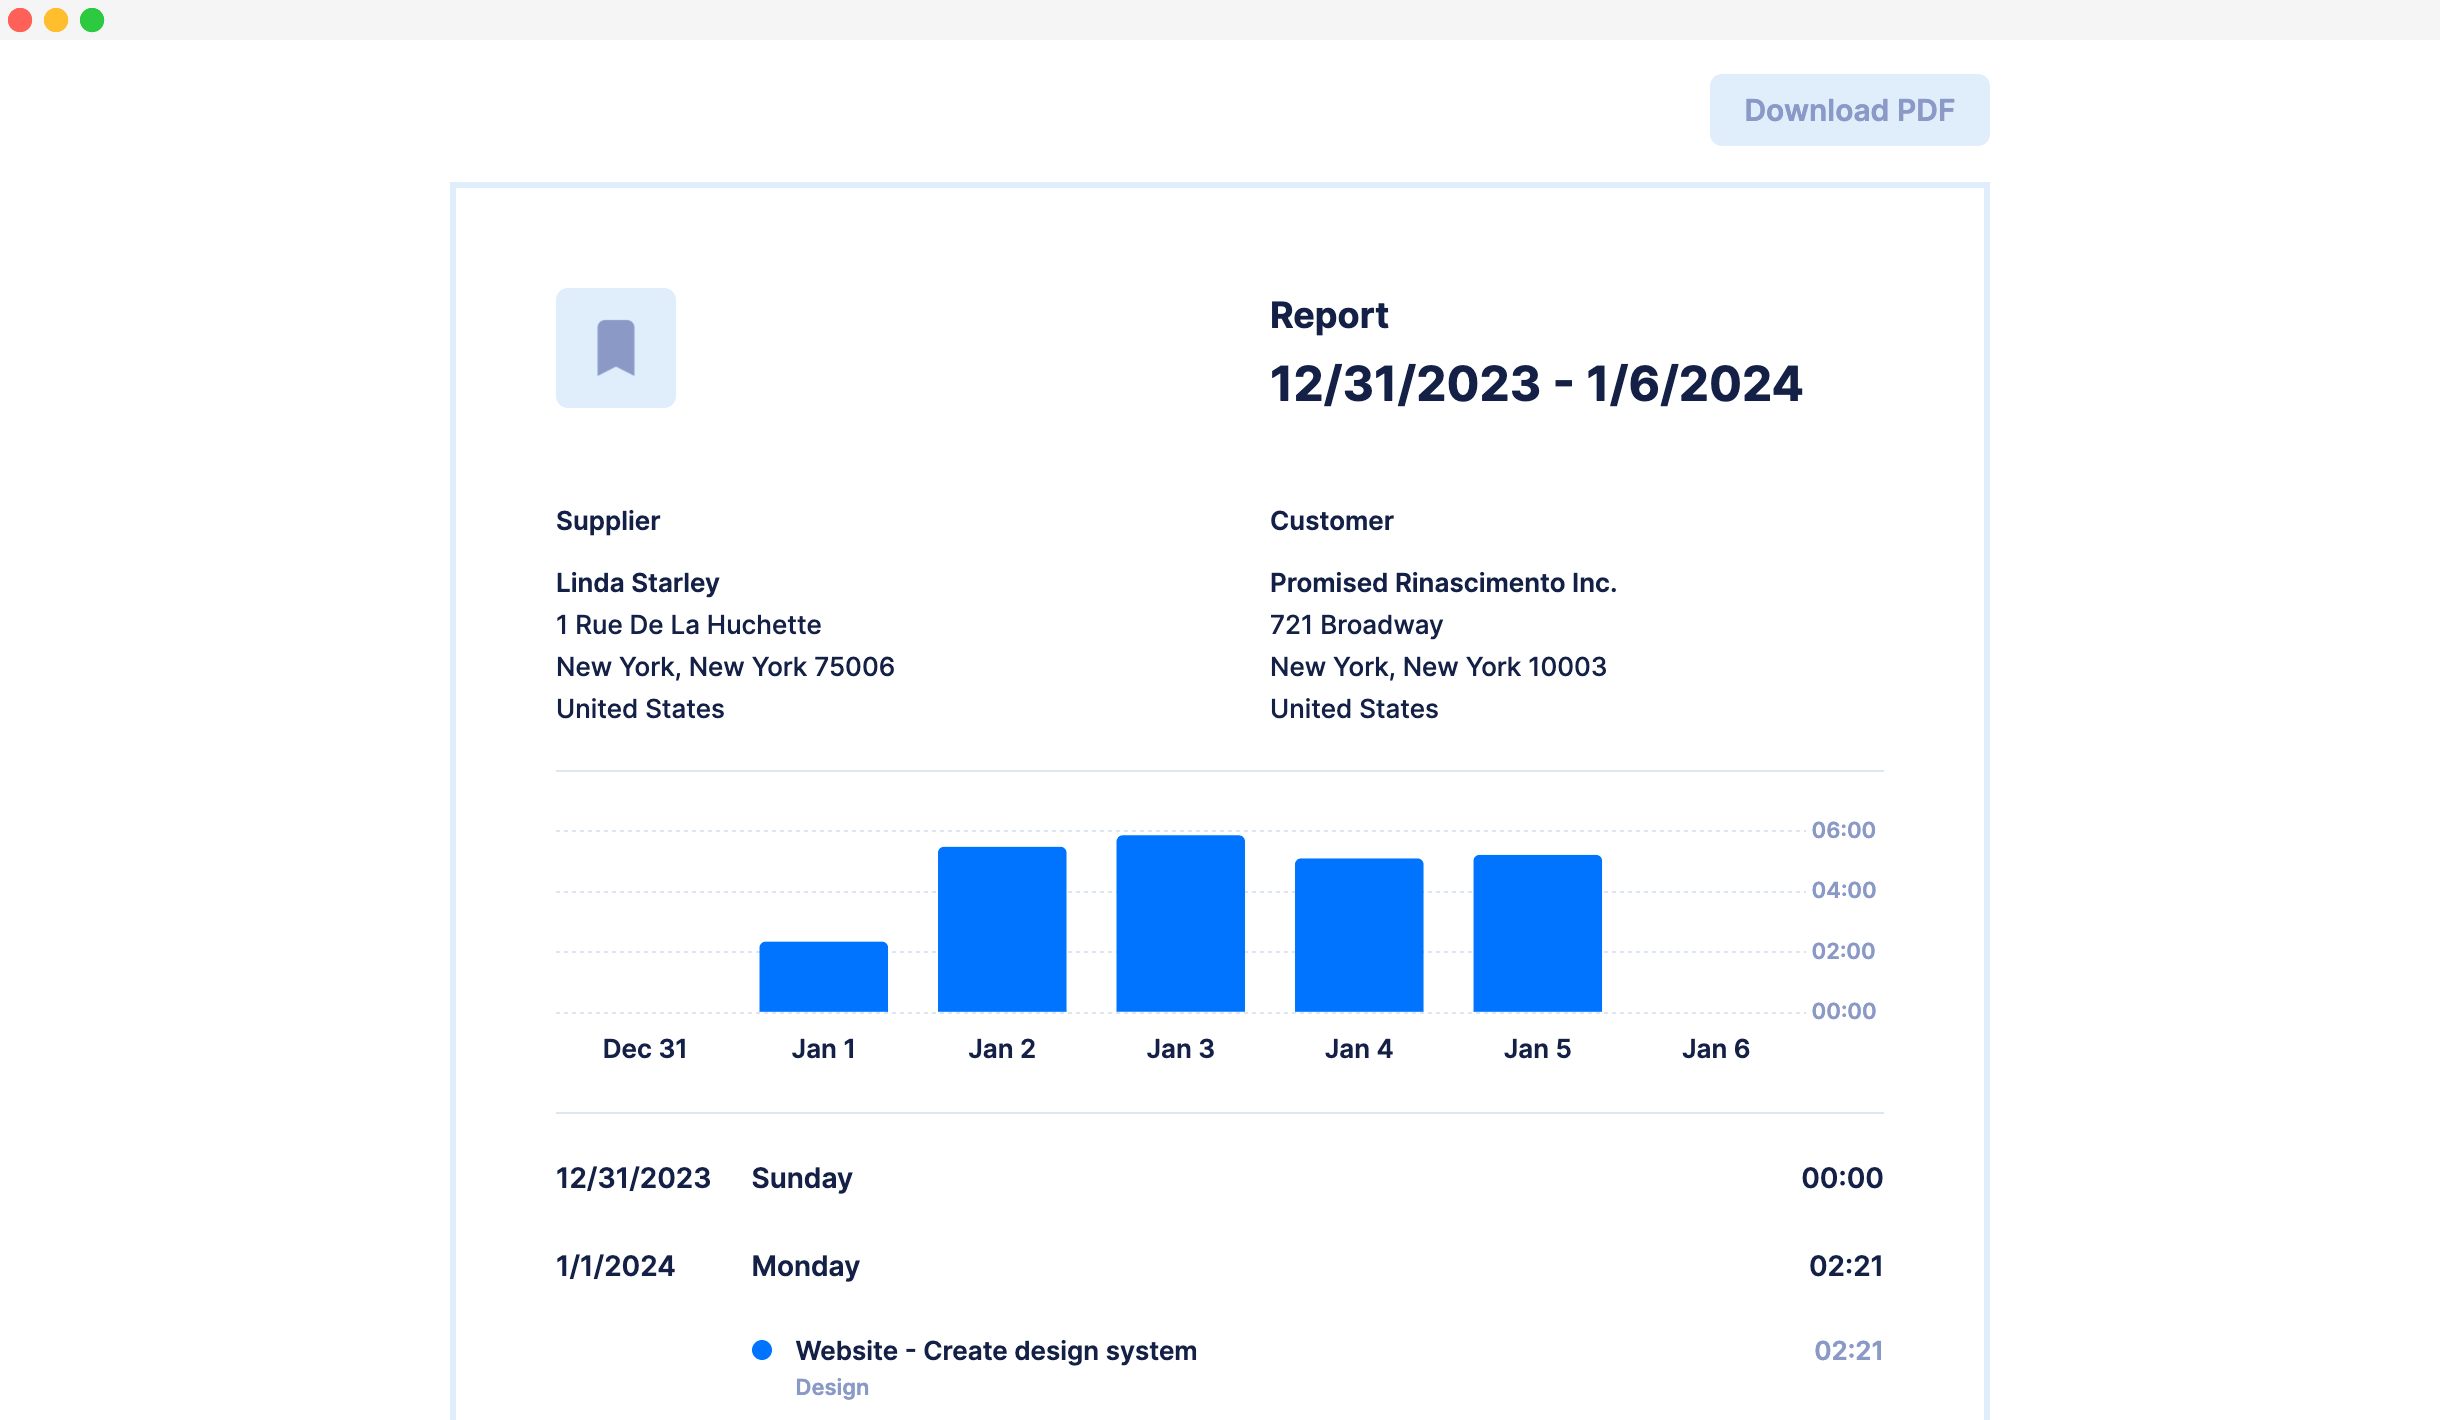Click the Jan 6 chart label
2440x1420 pixels.
pos(1716,1049)
